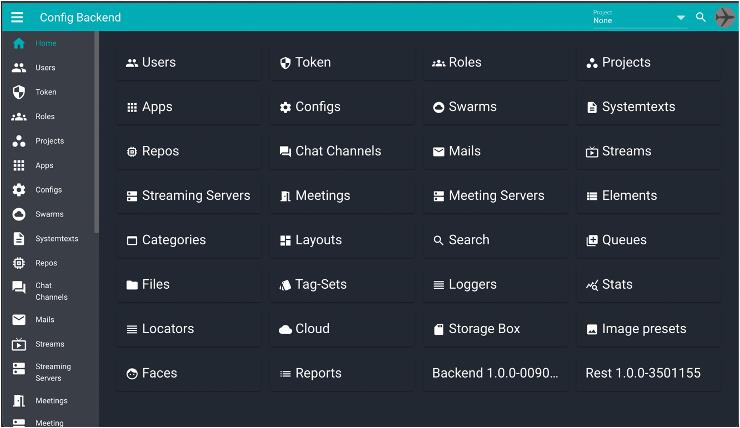Open the Storage Box tile
Image resolution: width=740 pixels, height=428 pixels.
(495, 328)
